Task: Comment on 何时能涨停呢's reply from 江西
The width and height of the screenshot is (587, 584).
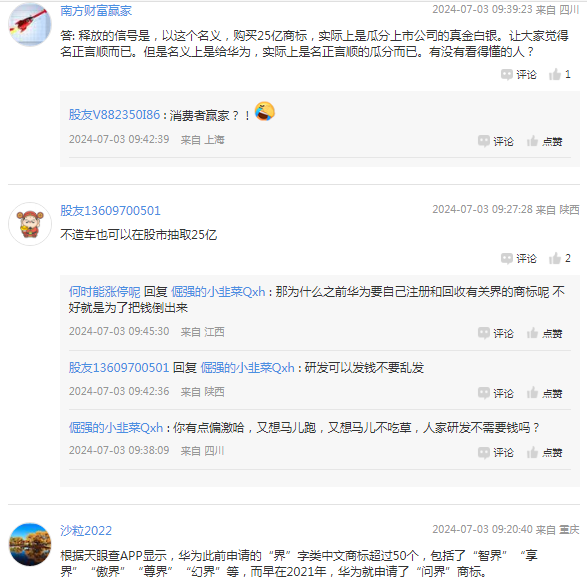Action: point(496,333)
